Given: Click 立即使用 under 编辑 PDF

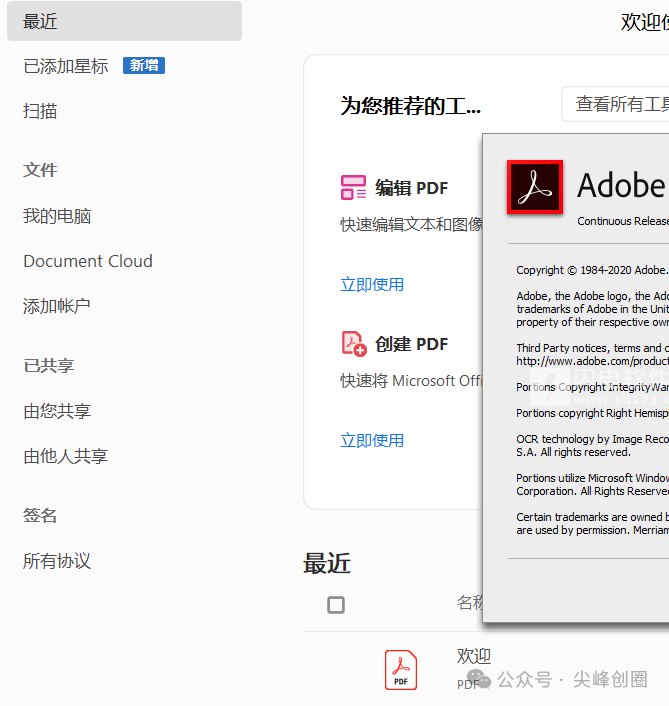Looking at the screenshot, I should (372, 285).
